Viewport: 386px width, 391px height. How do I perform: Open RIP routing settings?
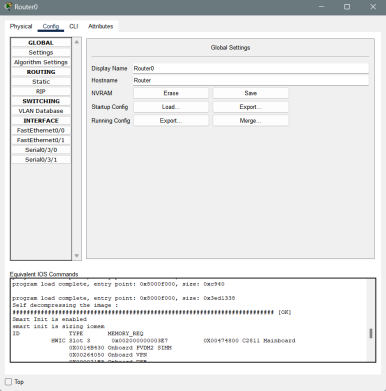(x=41, y=91)
